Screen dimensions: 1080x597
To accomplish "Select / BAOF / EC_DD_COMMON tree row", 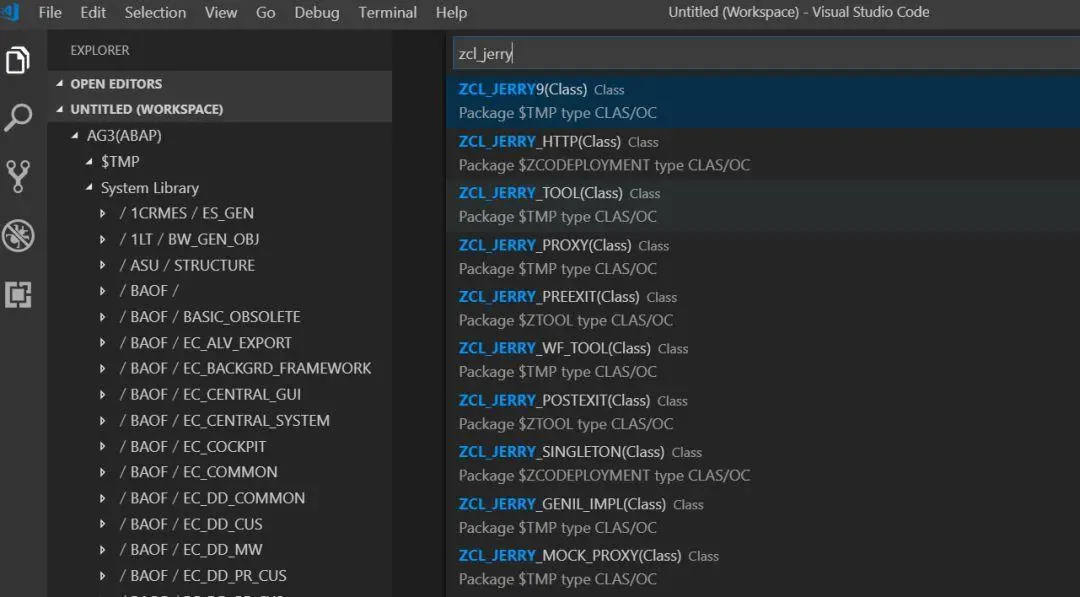I will [220, 498].
